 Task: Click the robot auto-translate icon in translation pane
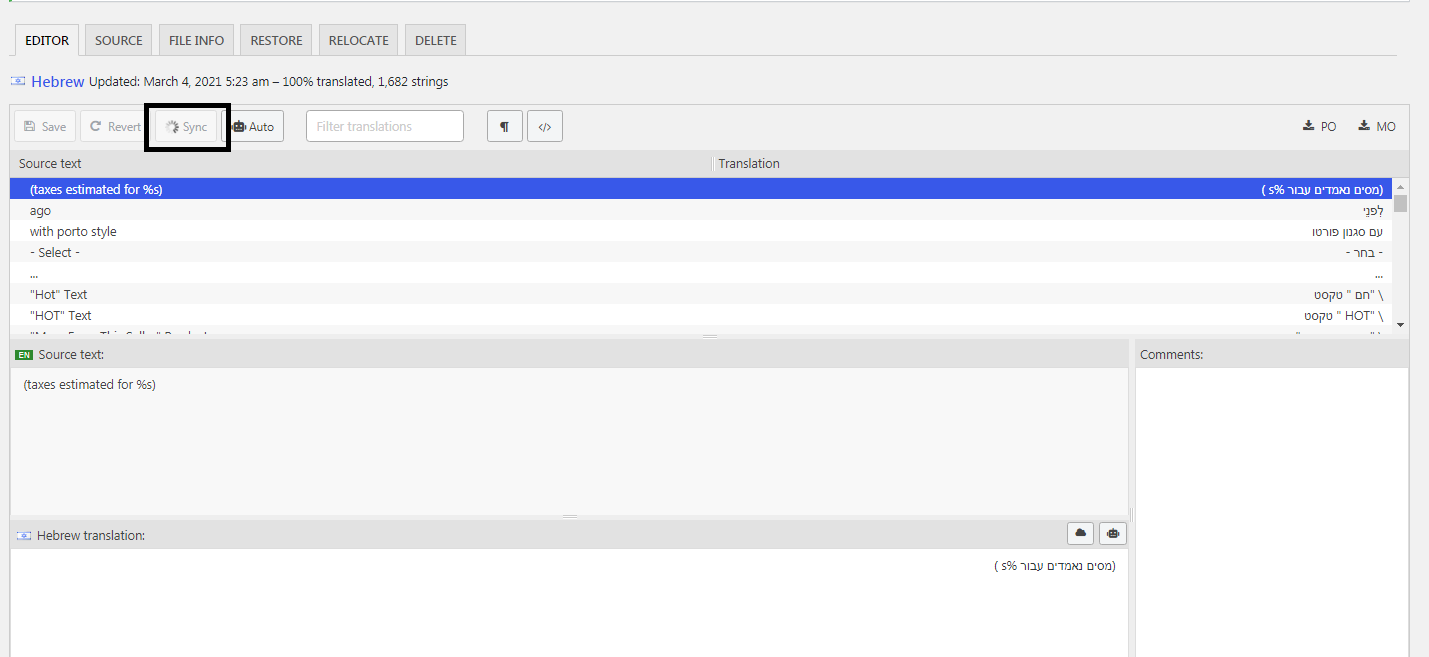tap(1112, 533)
